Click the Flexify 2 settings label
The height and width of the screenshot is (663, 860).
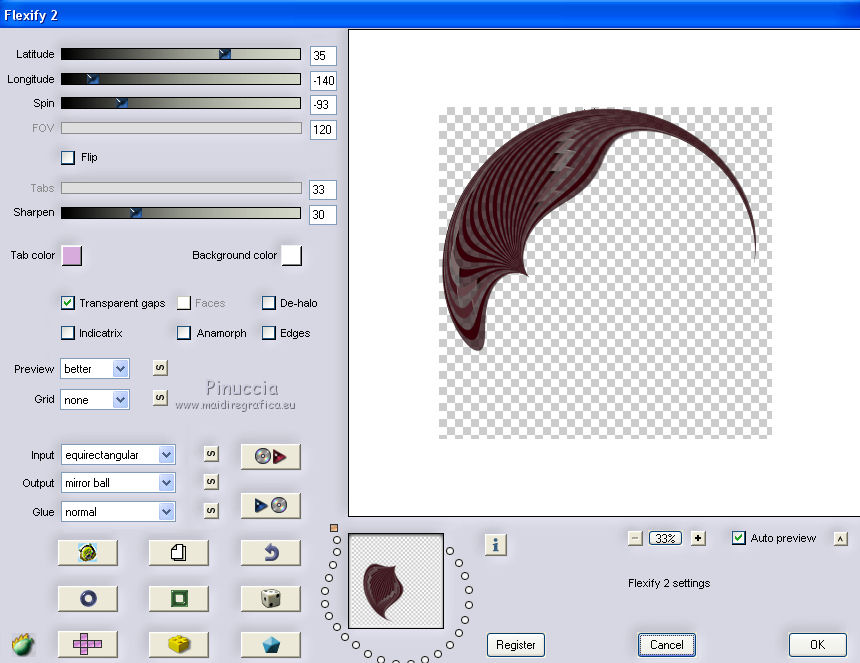click(669, 583)
